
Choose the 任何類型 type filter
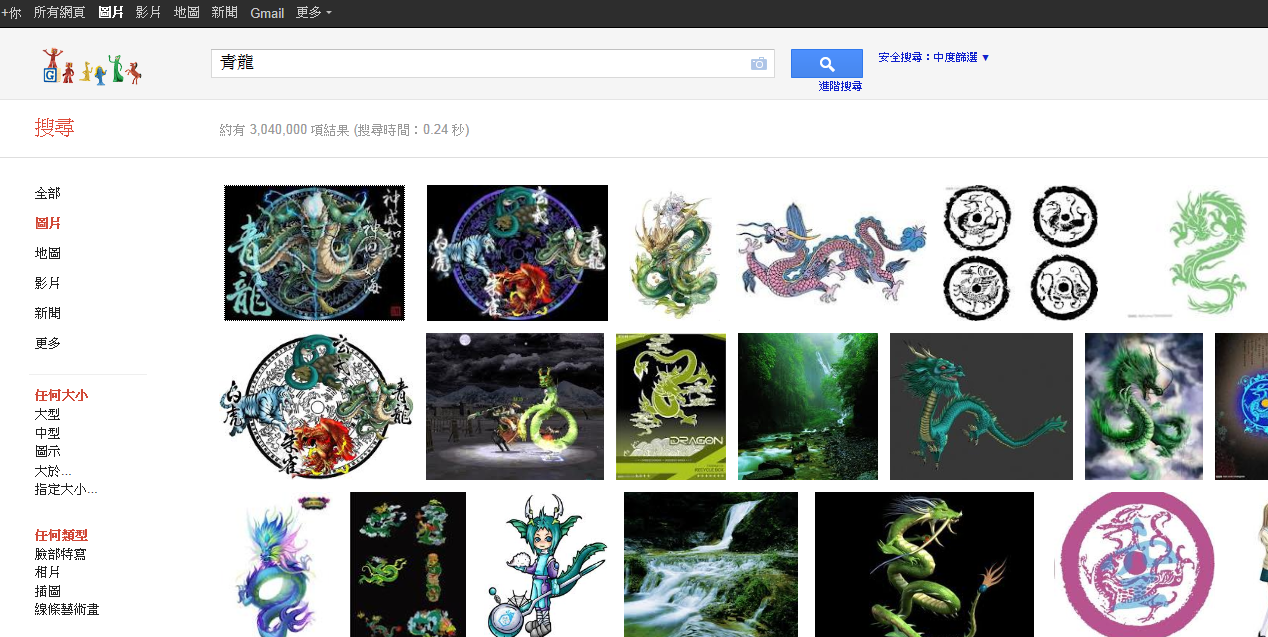pyautogui.click(x=61, y=535)
